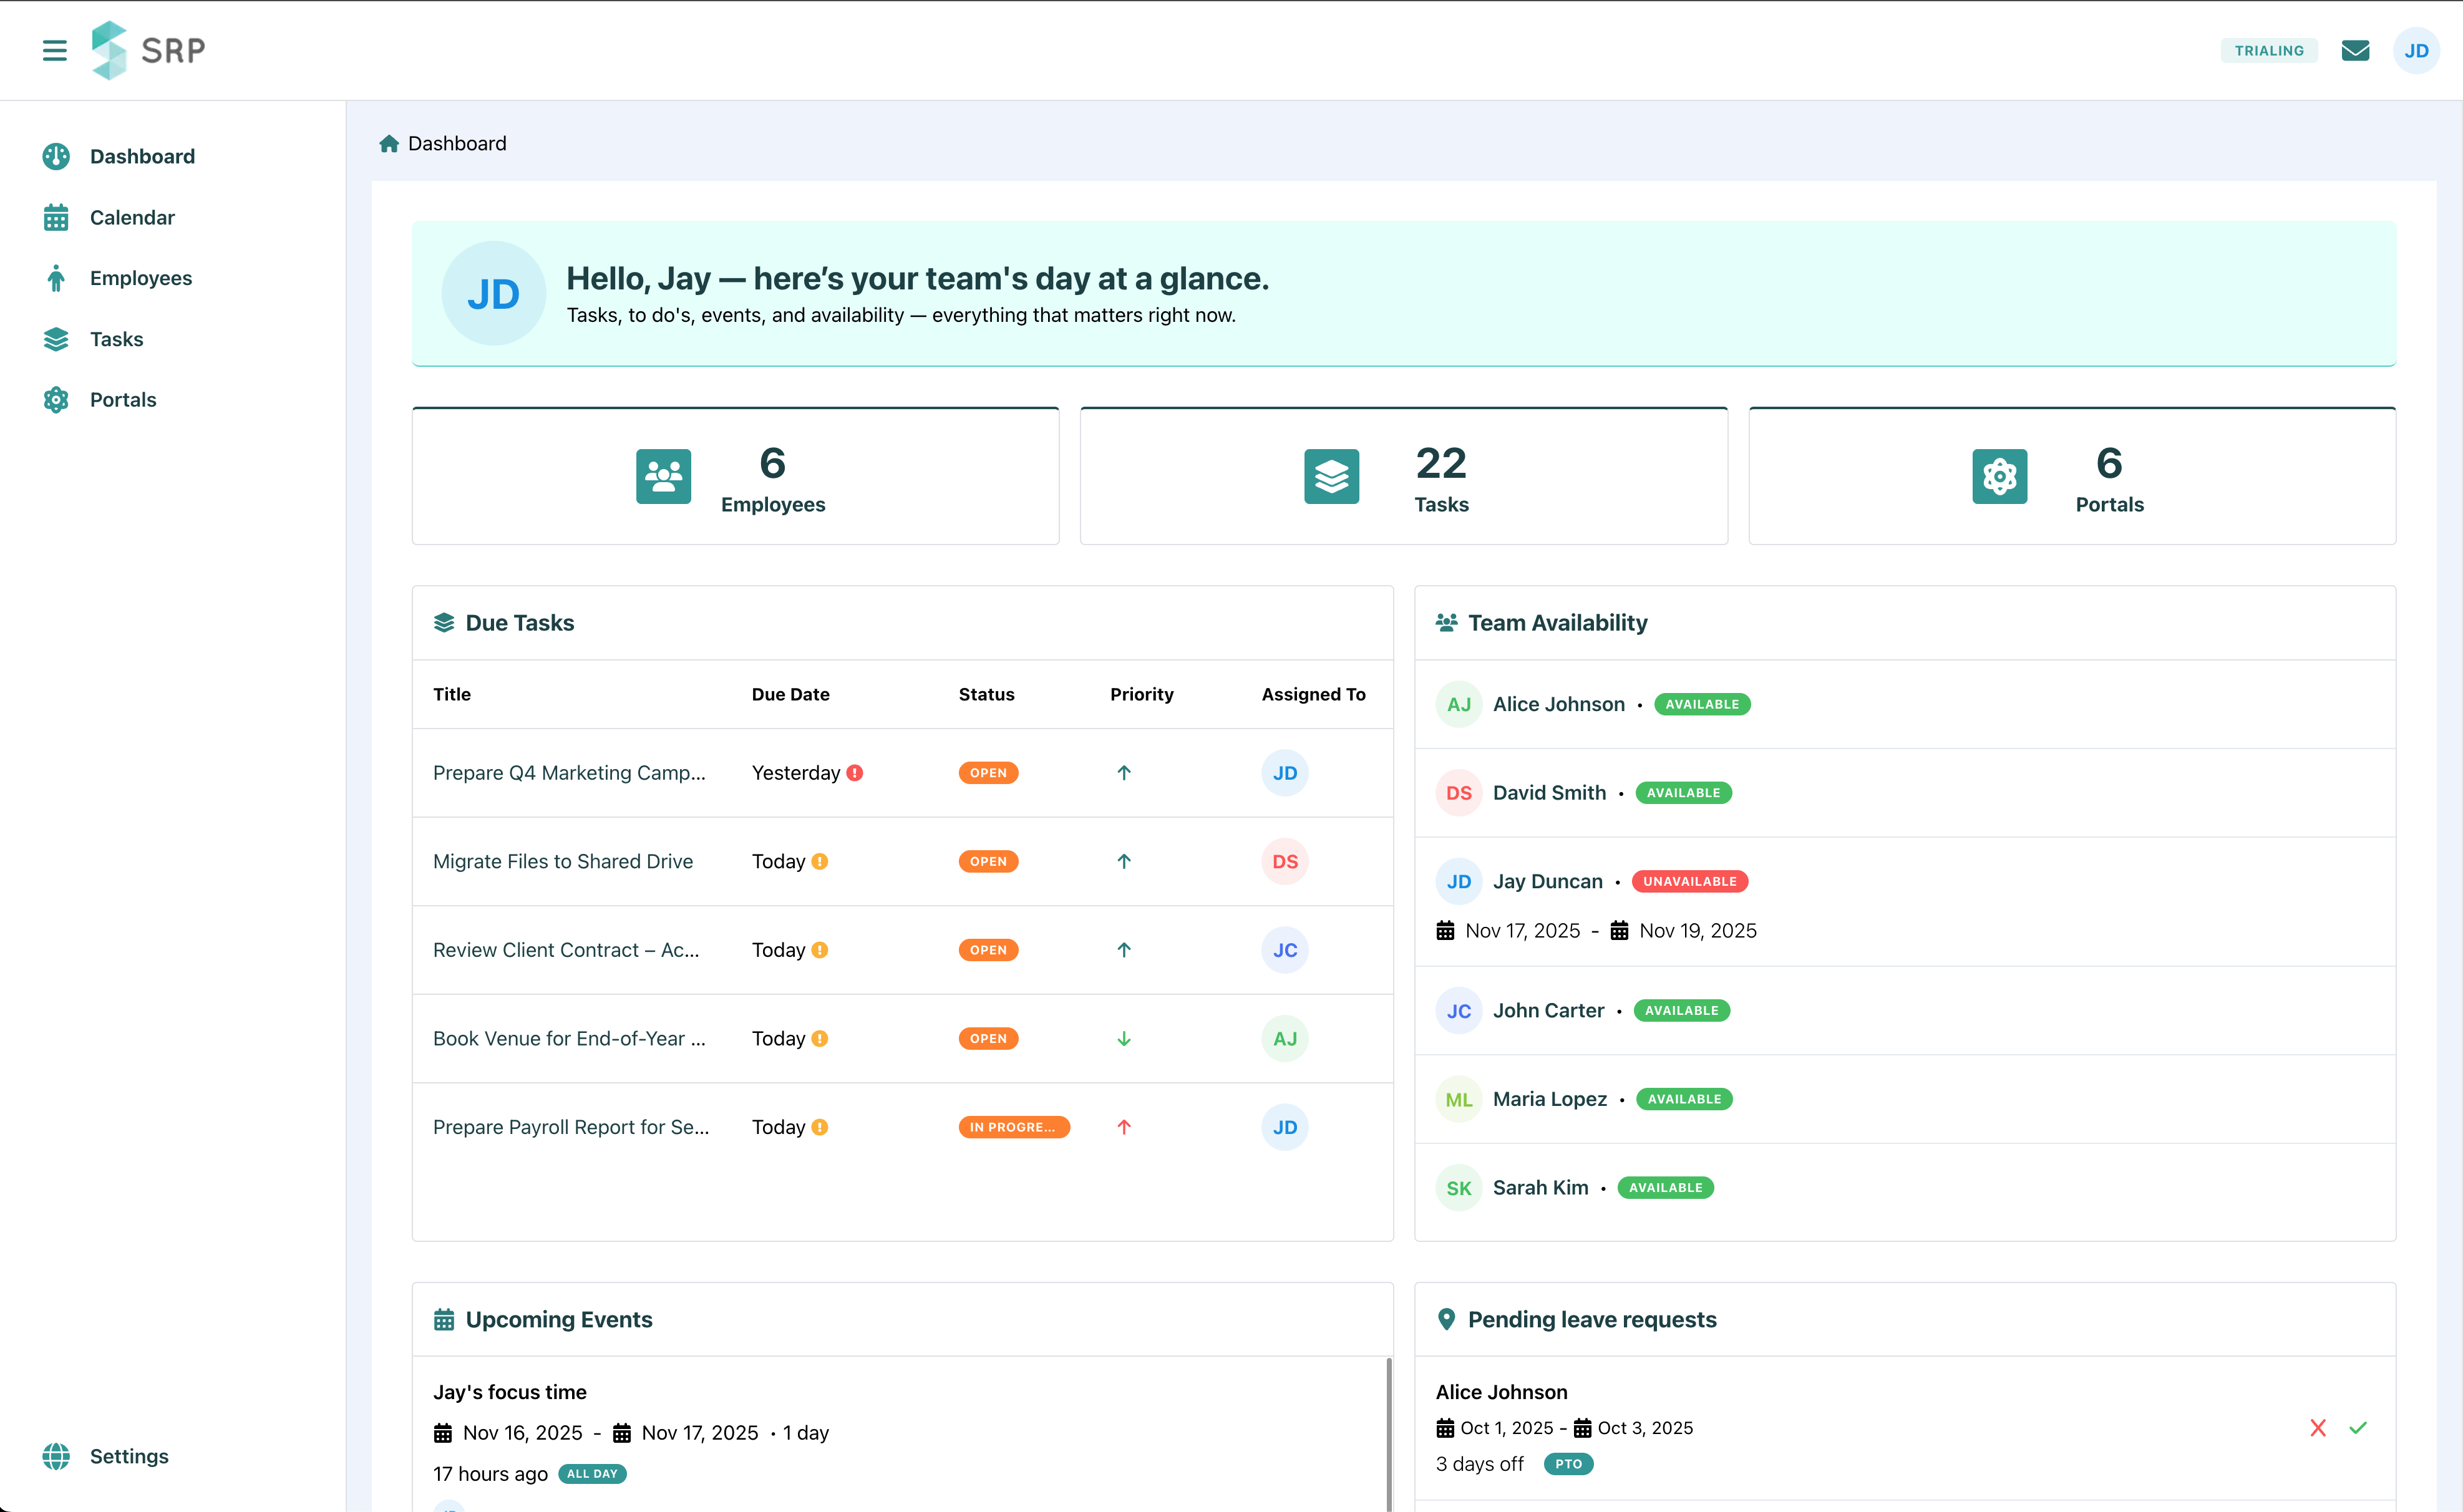Open Tasks from the sidebar
The width and height of the screenshot is (2463, 1512).
click(x=116, y=339)
